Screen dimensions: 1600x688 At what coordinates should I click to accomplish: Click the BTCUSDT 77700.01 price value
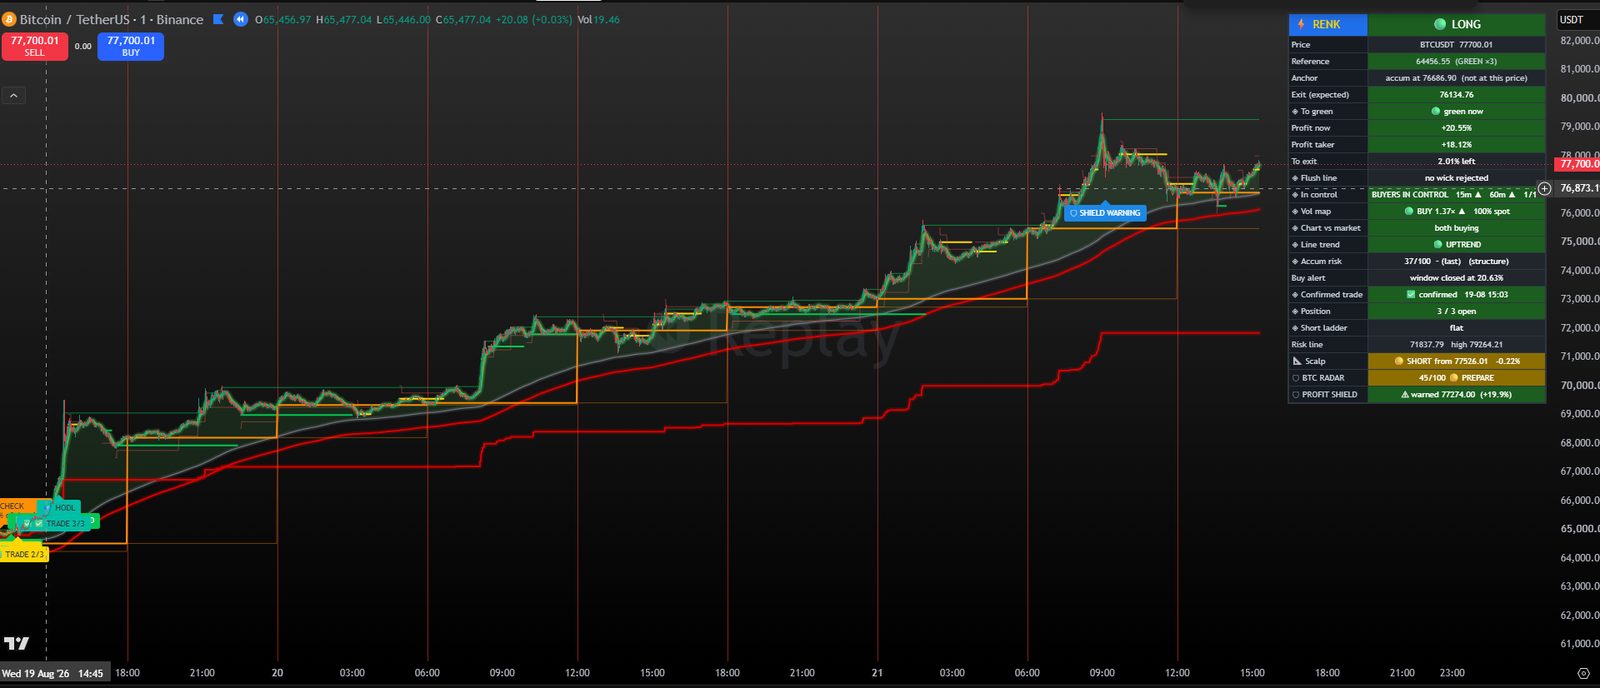coord(1456,45)
